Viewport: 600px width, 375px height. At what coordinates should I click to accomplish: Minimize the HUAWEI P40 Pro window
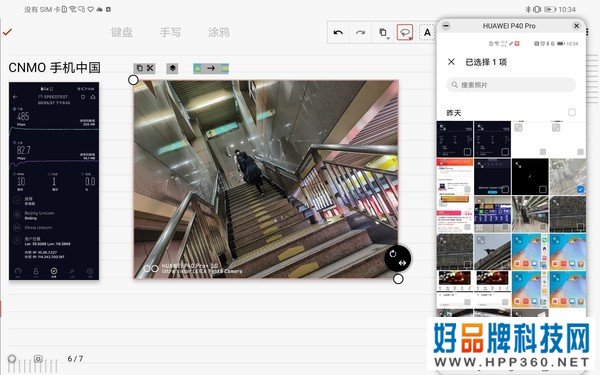(x=446, y=26)
